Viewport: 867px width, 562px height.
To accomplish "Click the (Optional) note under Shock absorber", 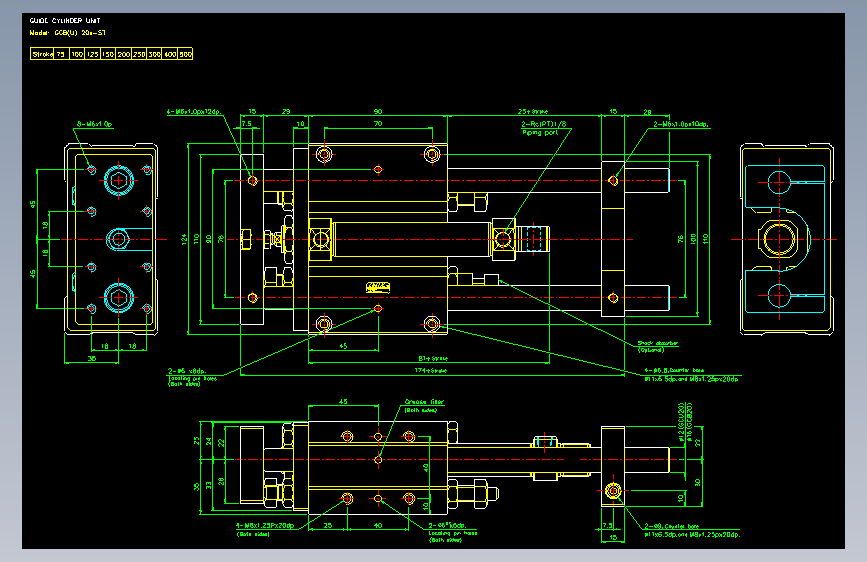I will tap(651, 350).
